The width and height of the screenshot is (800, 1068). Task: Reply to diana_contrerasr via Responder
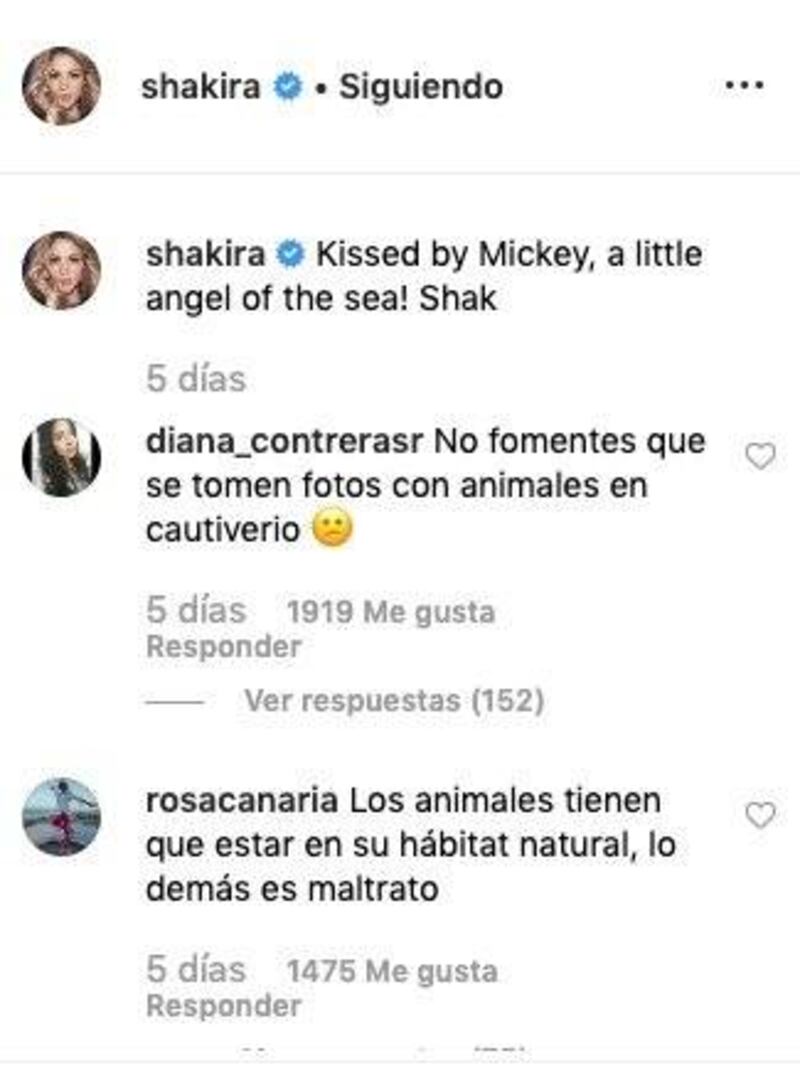pyautogui.click(x=224, y=646)
